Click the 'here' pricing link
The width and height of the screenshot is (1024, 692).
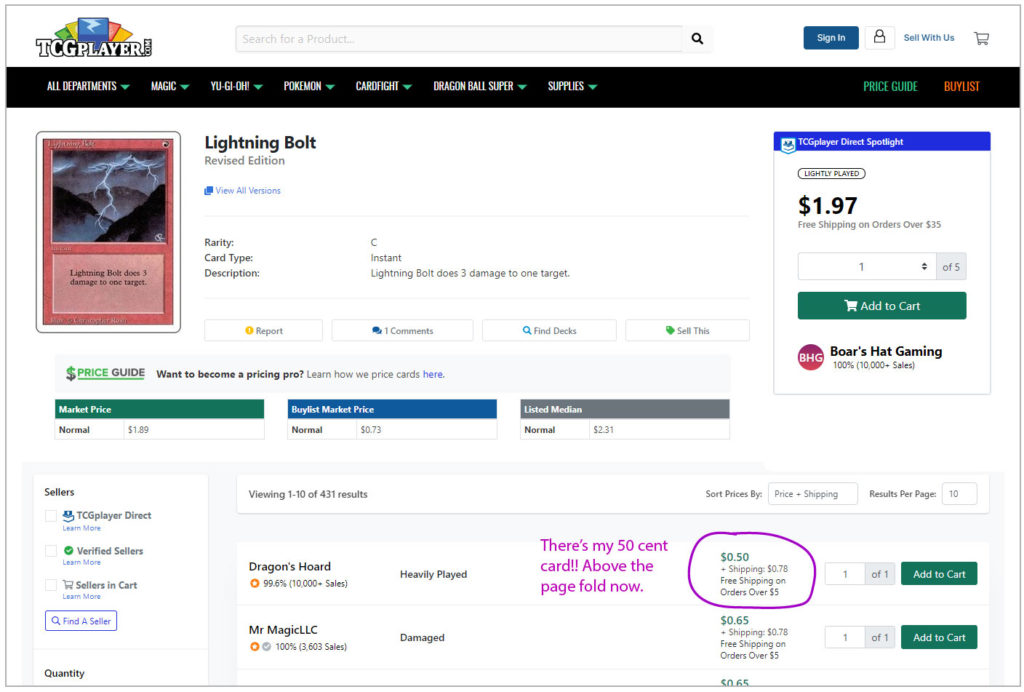(433, 374)
